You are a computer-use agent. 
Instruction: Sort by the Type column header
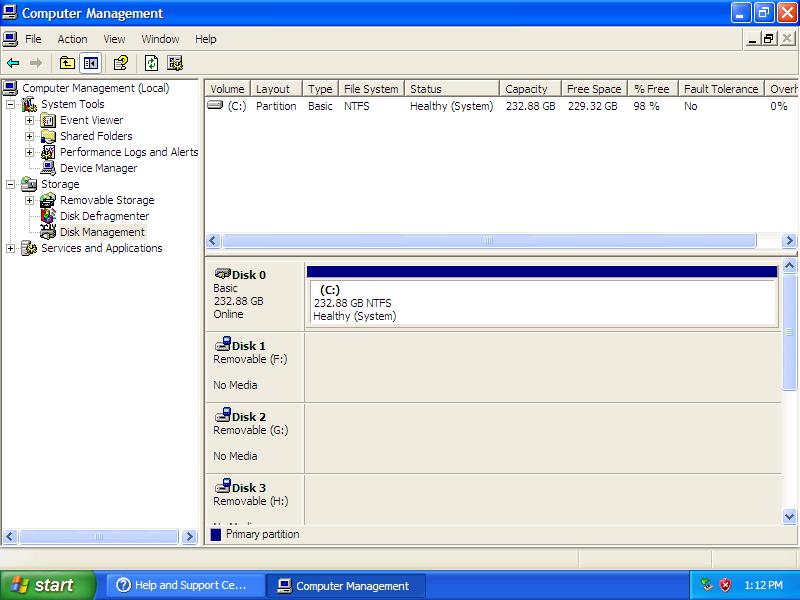coord(320,89)
